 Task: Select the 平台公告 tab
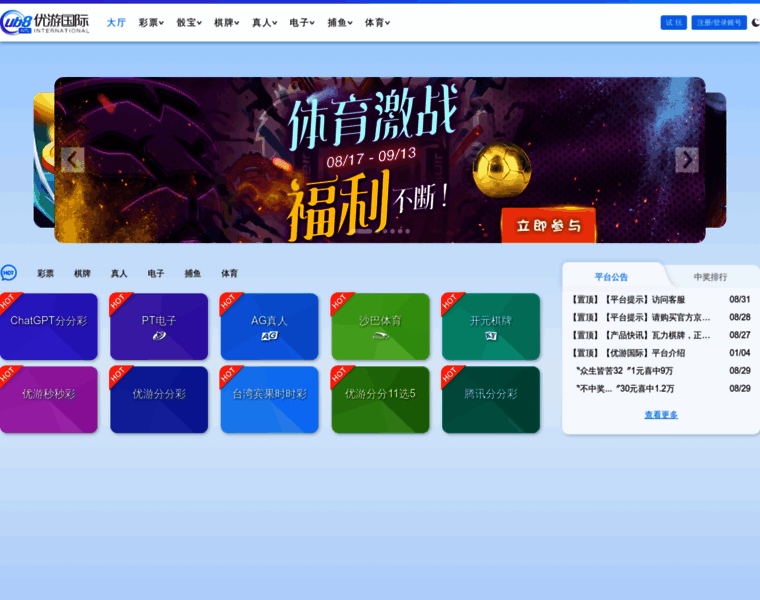click(x=611, y=277)
